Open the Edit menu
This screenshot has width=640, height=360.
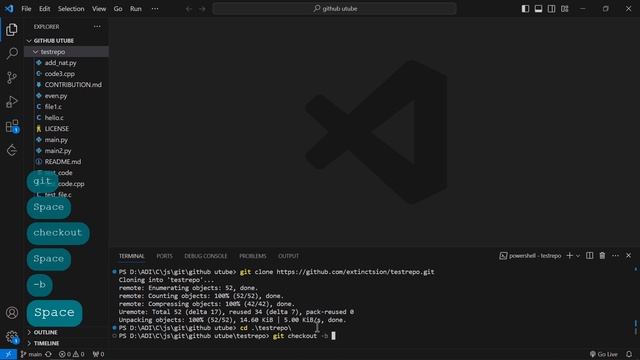[44, 9]
